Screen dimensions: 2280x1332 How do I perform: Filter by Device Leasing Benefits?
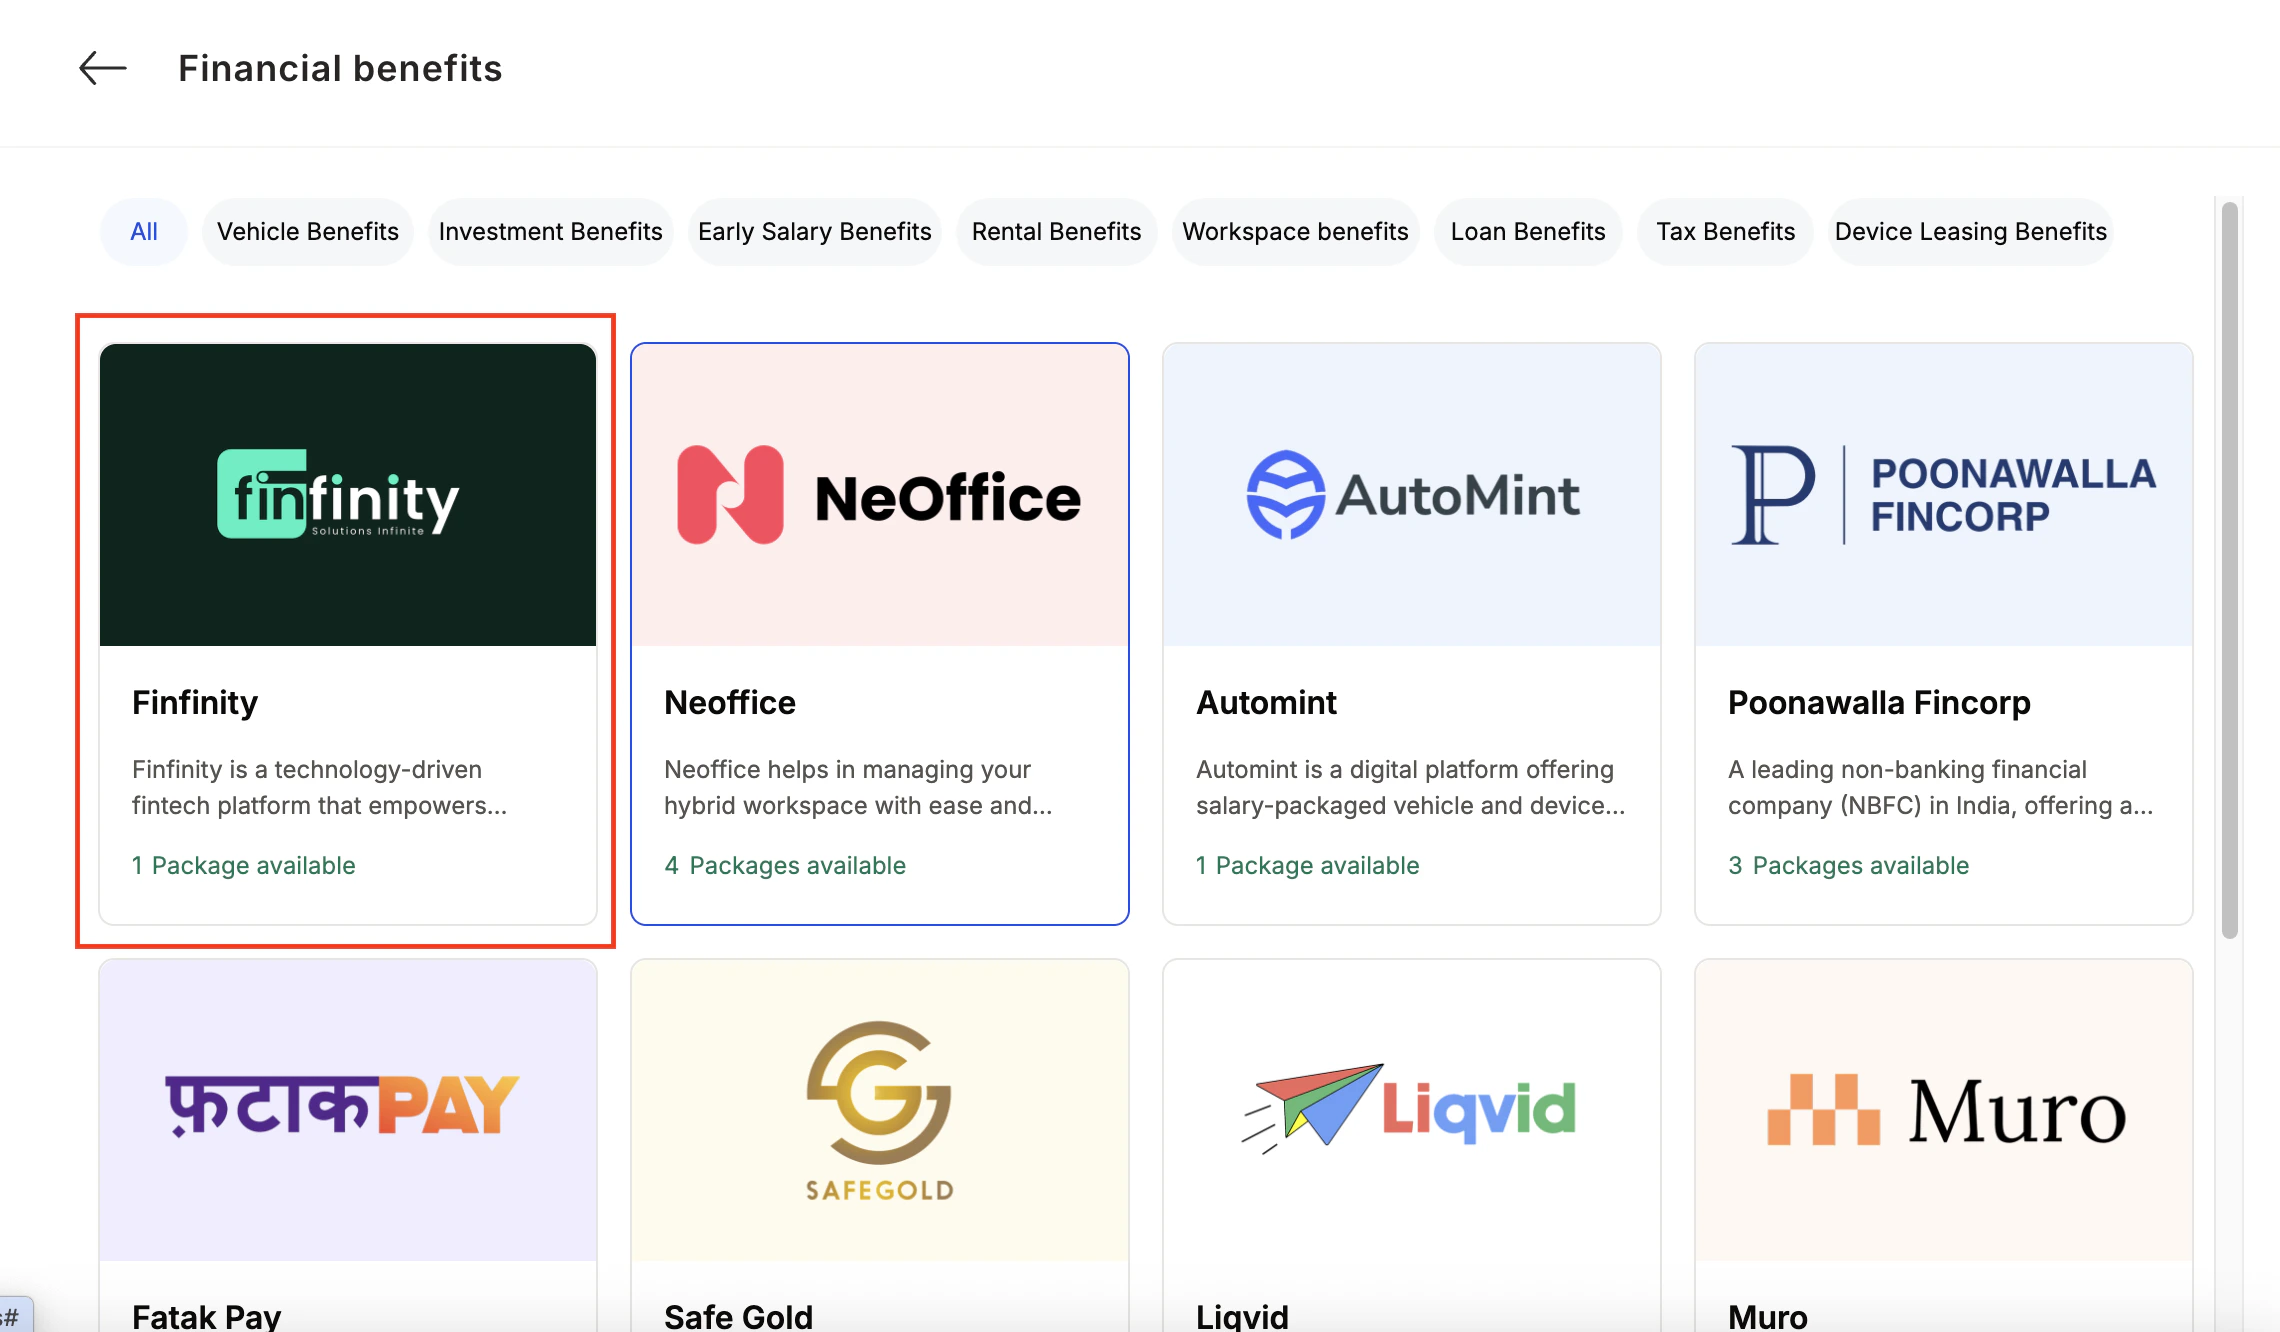pos(1971,232)
